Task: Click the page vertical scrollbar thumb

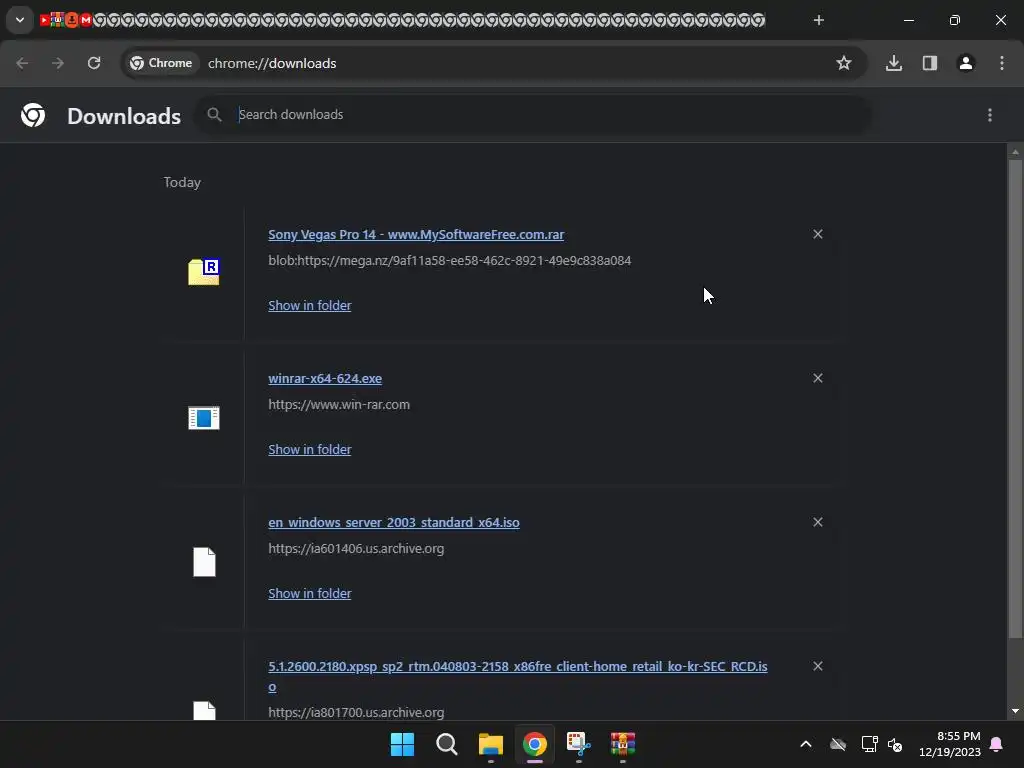Action: point(1015,398)
